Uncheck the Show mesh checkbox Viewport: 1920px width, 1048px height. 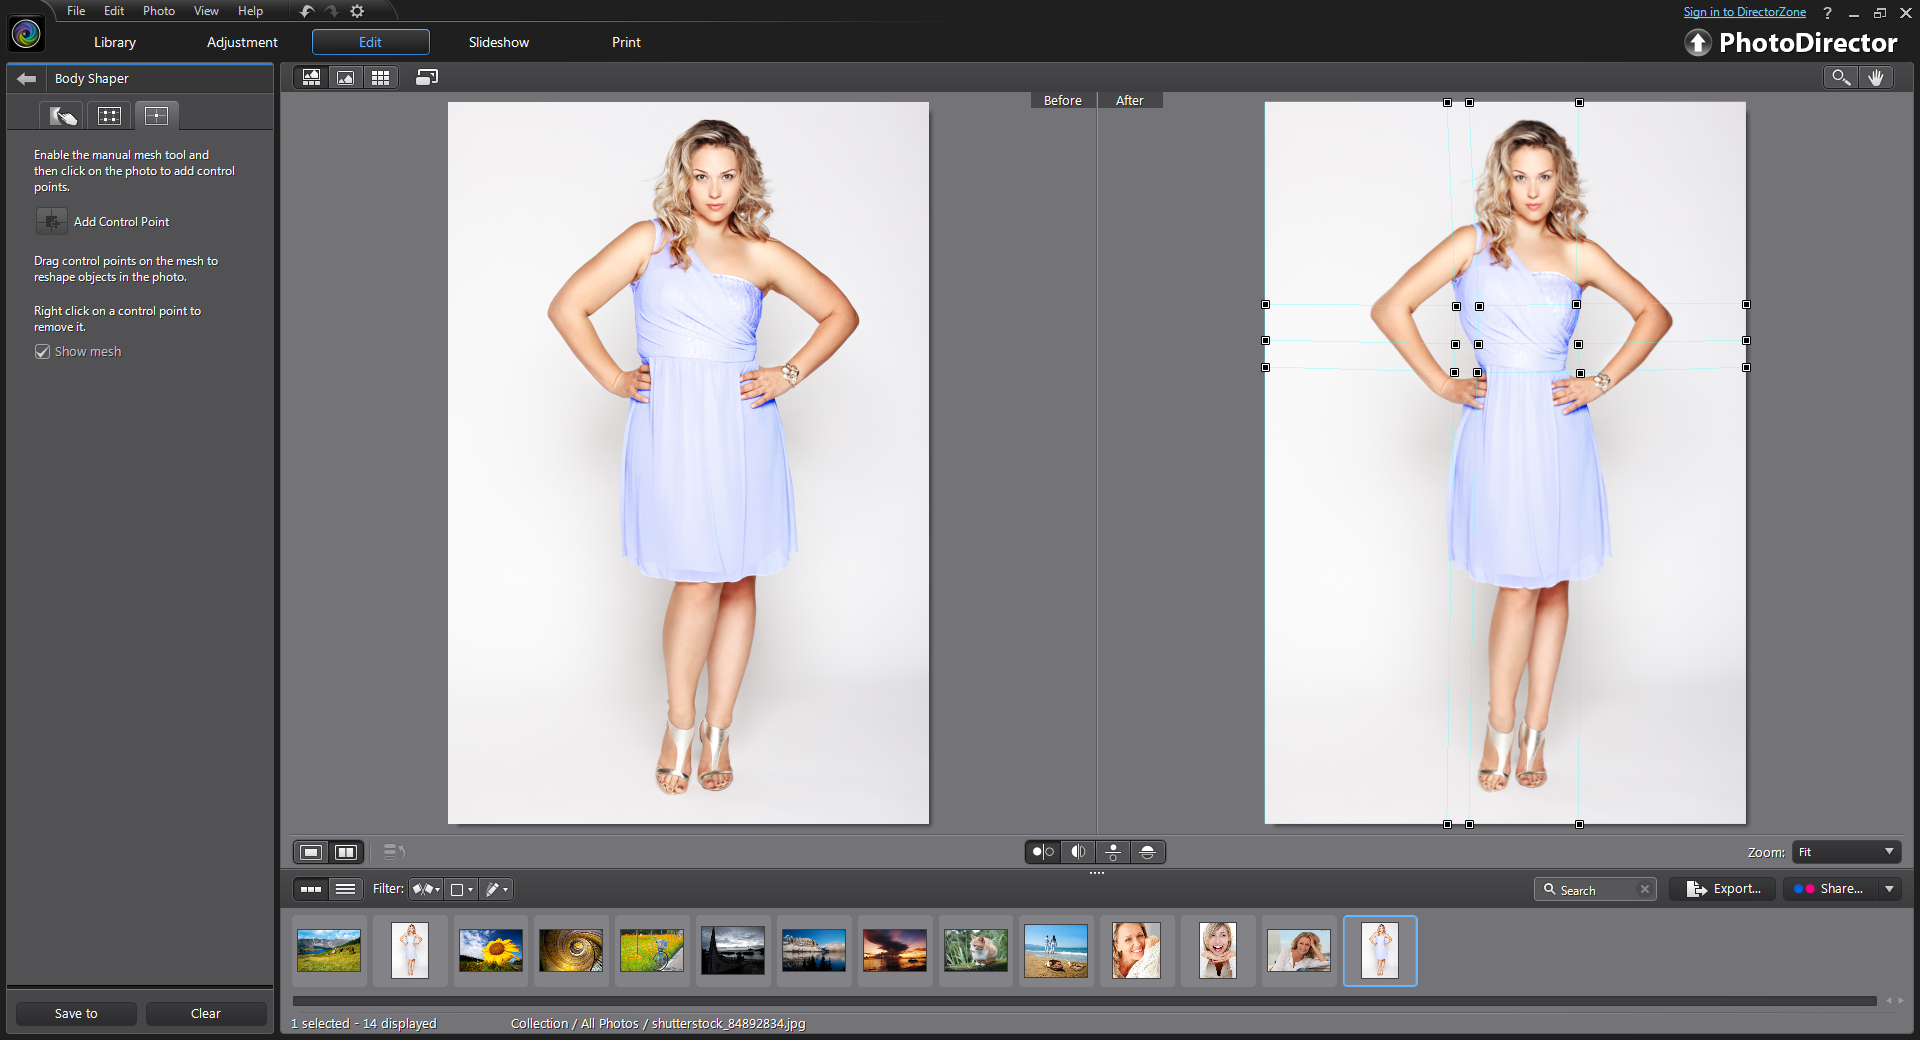tap(43, 352)
